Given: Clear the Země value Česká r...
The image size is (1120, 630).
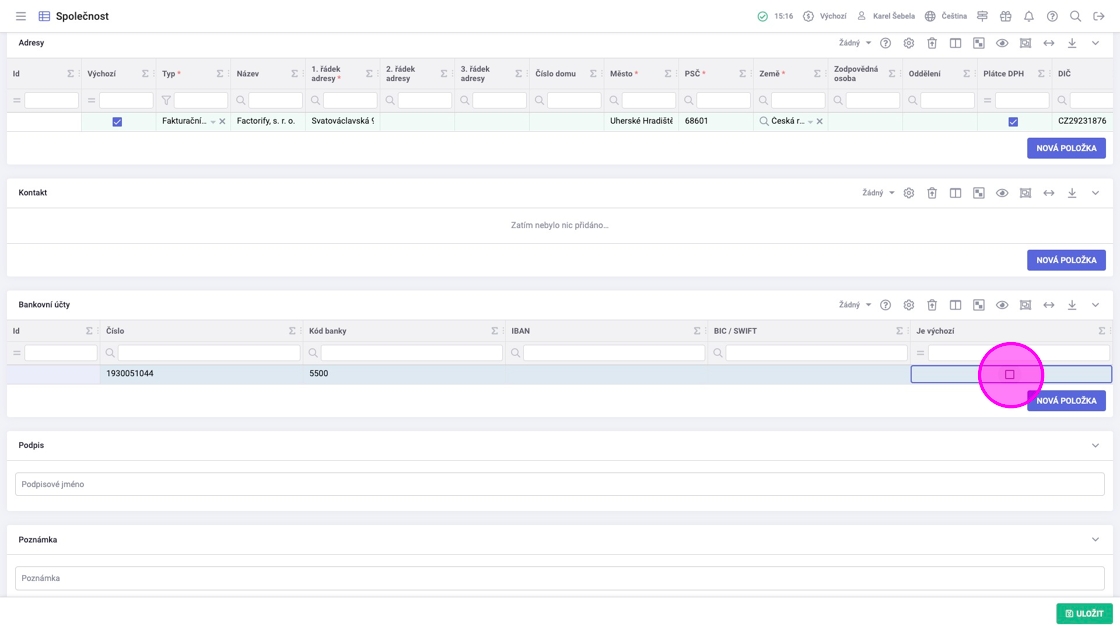Looking at the screenshot, I should pos(819,121).
